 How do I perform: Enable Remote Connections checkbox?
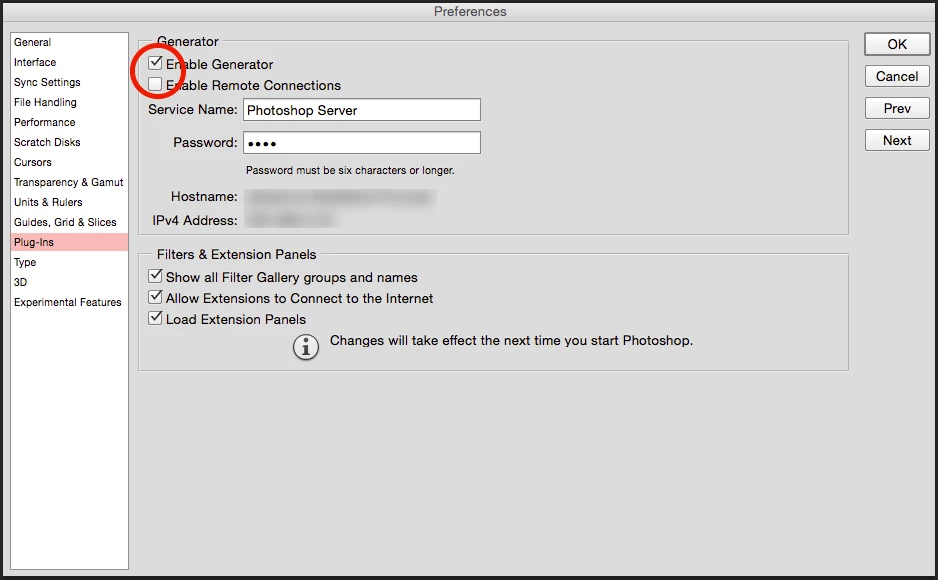point(156,84)
